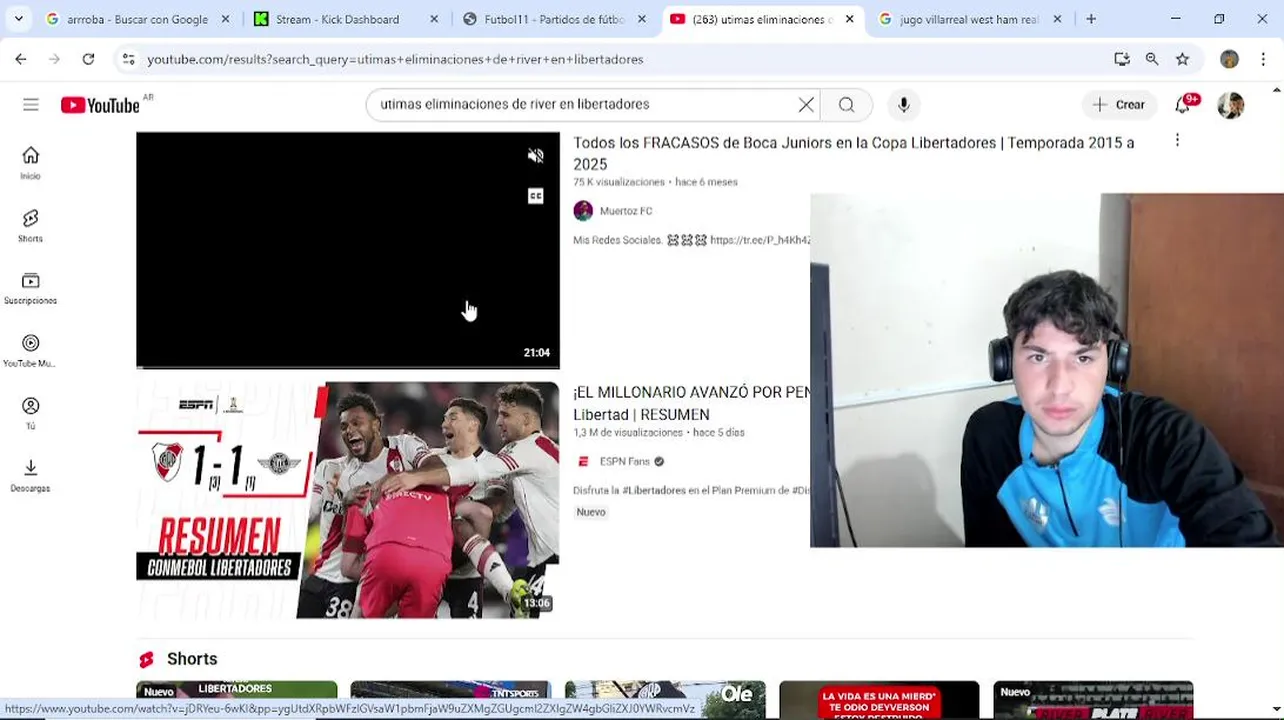Click the Nuevo badge under ESPN video
The height and width of the screenshot is (720, 1284).
[591, 512]
